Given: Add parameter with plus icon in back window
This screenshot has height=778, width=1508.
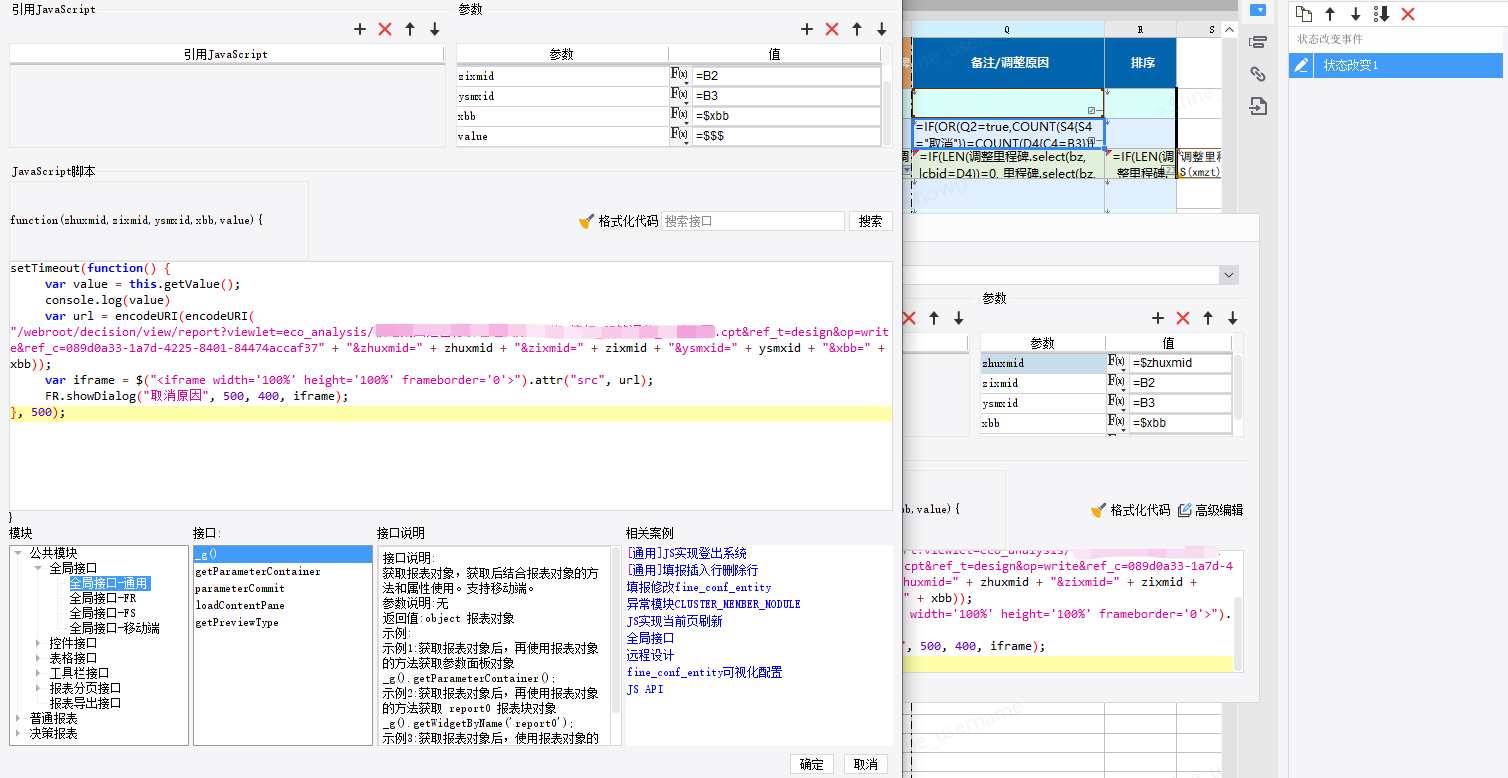Looking at the screenshot, I should (1158, 318).
